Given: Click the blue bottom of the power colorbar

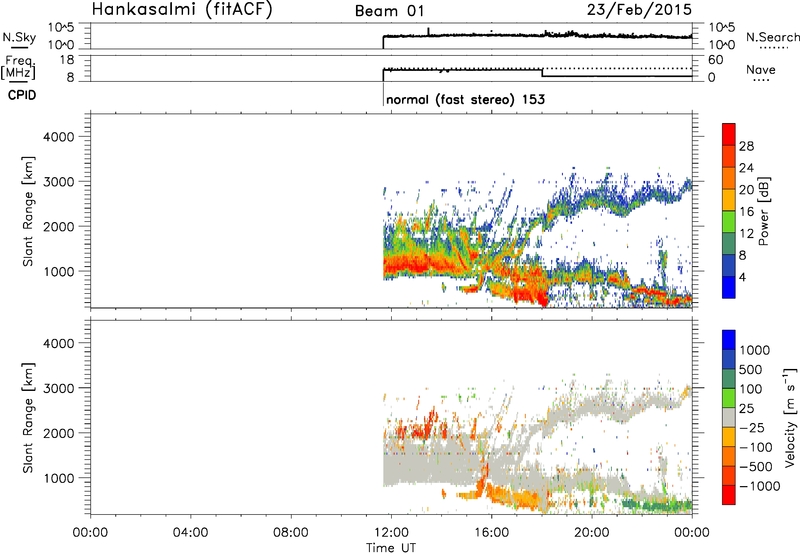Looking at the screenshot, I should (729, 287).
